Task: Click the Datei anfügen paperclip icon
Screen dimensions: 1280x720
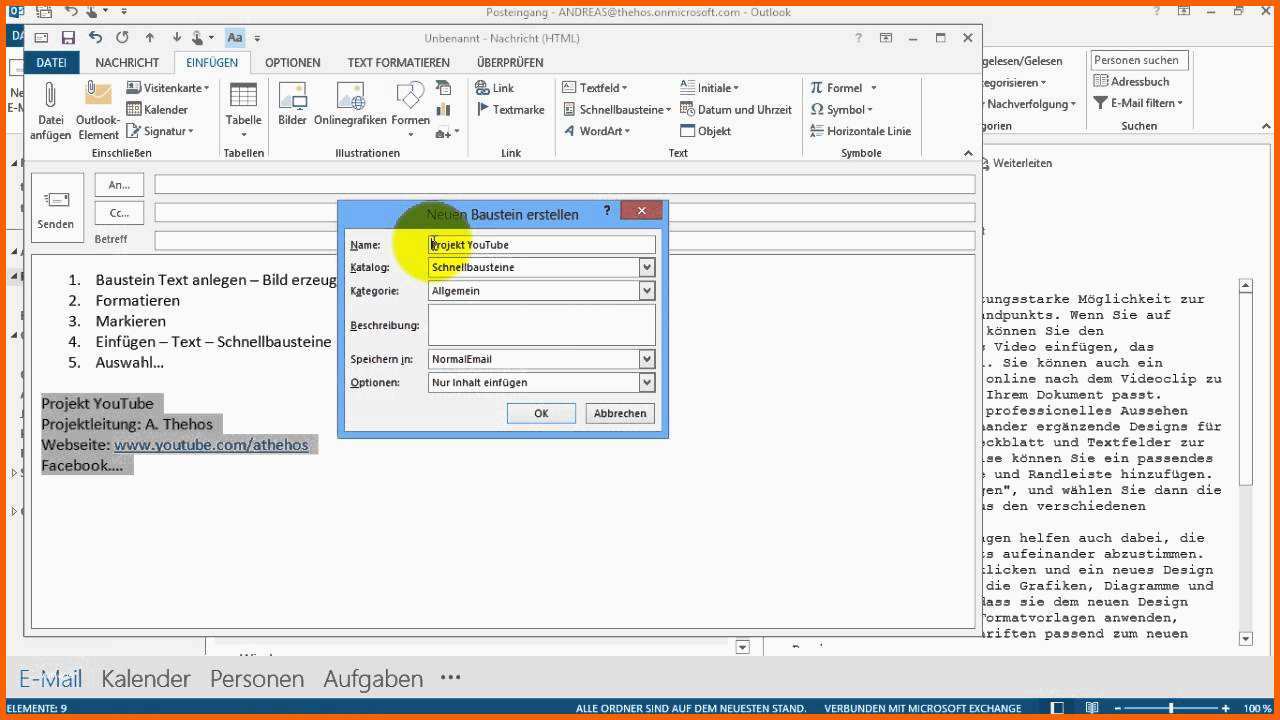Action: 50,98
